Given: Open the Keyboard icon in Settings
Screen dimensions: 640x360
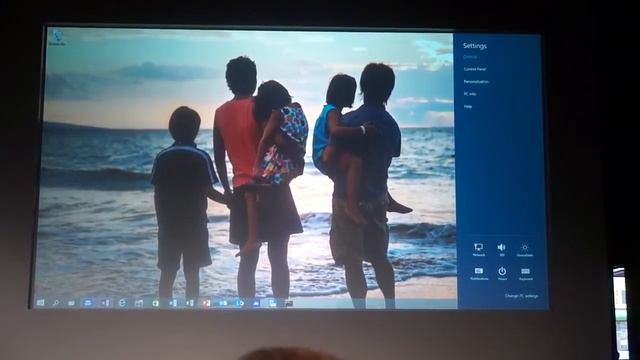Looking at the screenshot, I should 525,273.
